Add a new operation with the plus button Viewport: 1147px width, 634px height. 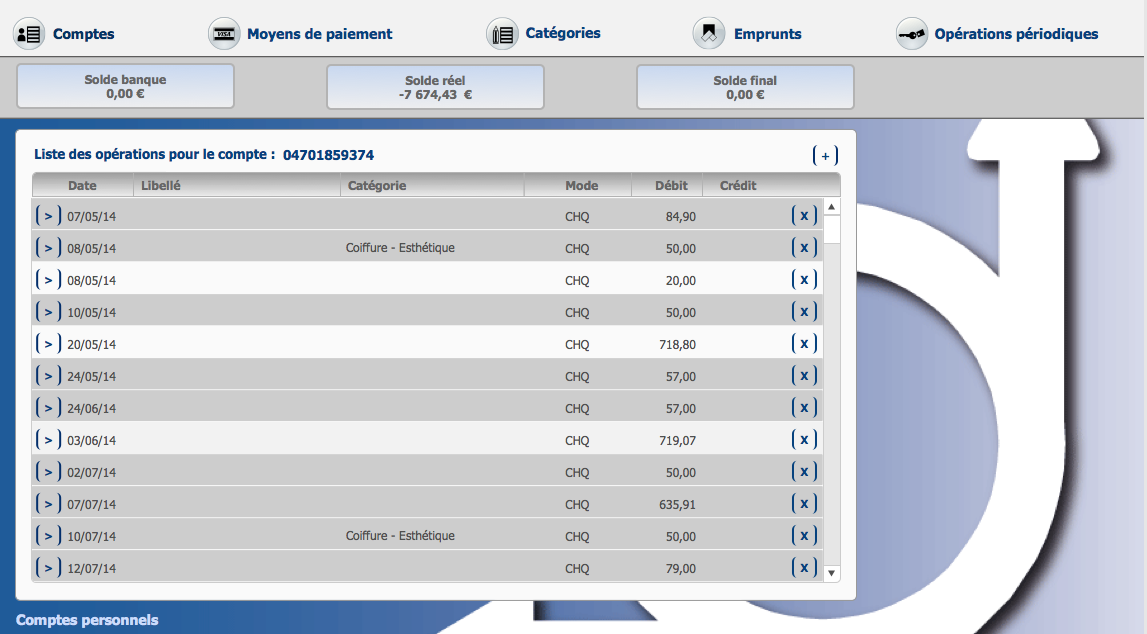(825, 155)
